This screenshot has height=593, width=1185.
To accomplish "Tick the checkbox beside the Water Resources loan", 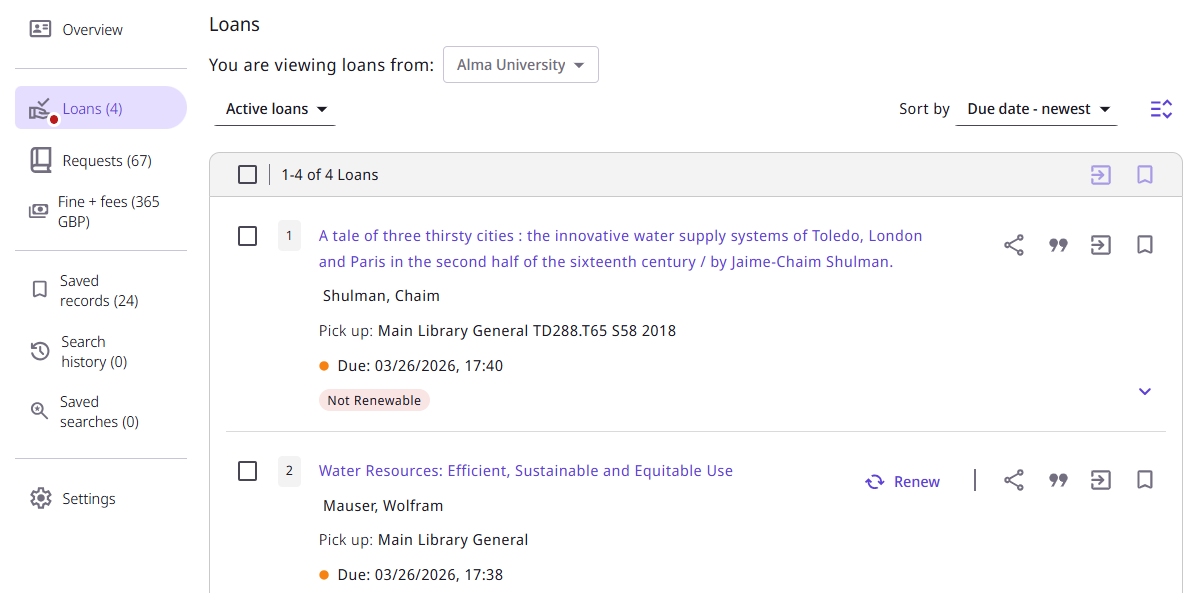I will pos(247,470).
